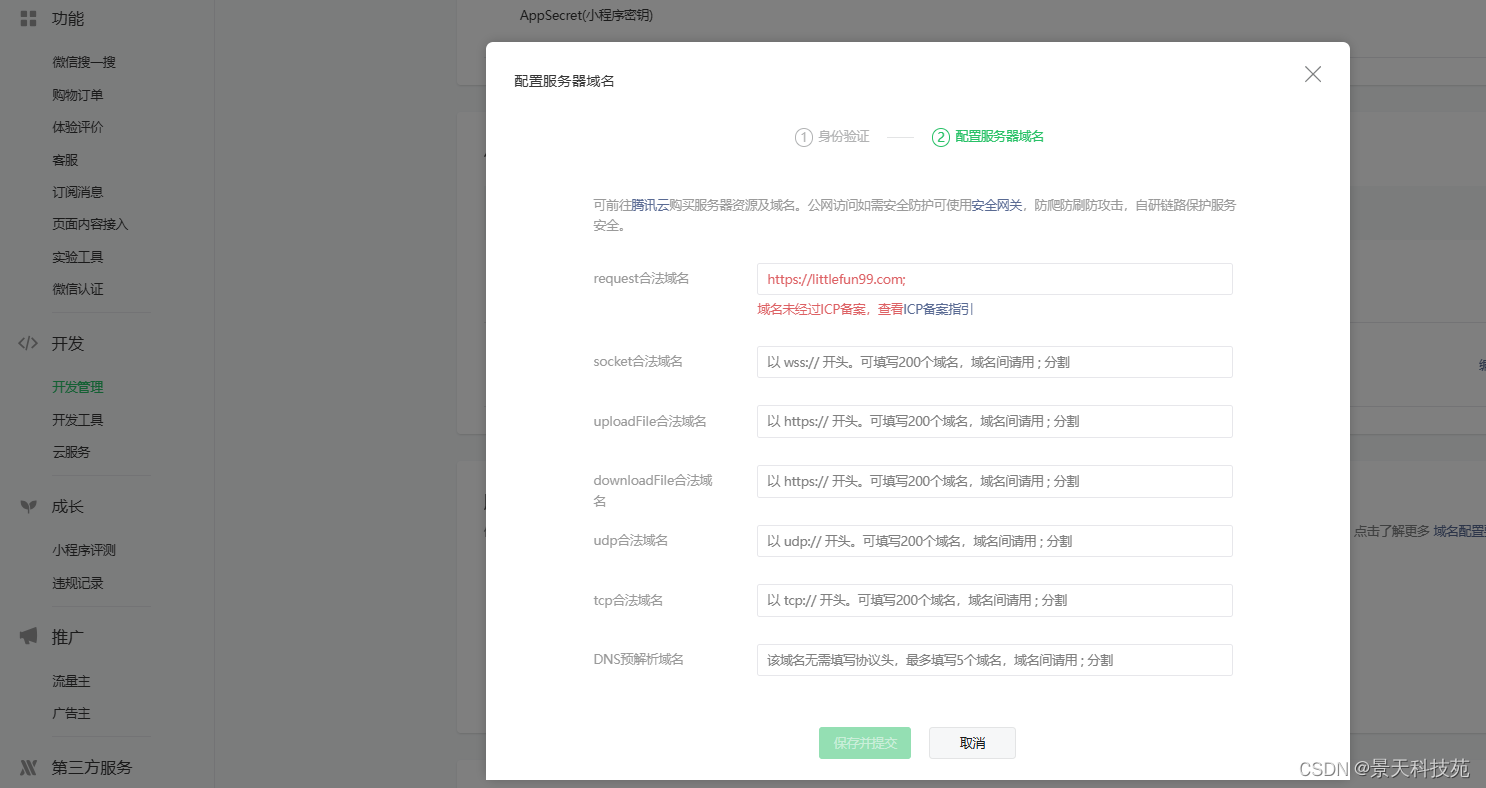Select 开发管理 in sidebar

pos(78,387)
